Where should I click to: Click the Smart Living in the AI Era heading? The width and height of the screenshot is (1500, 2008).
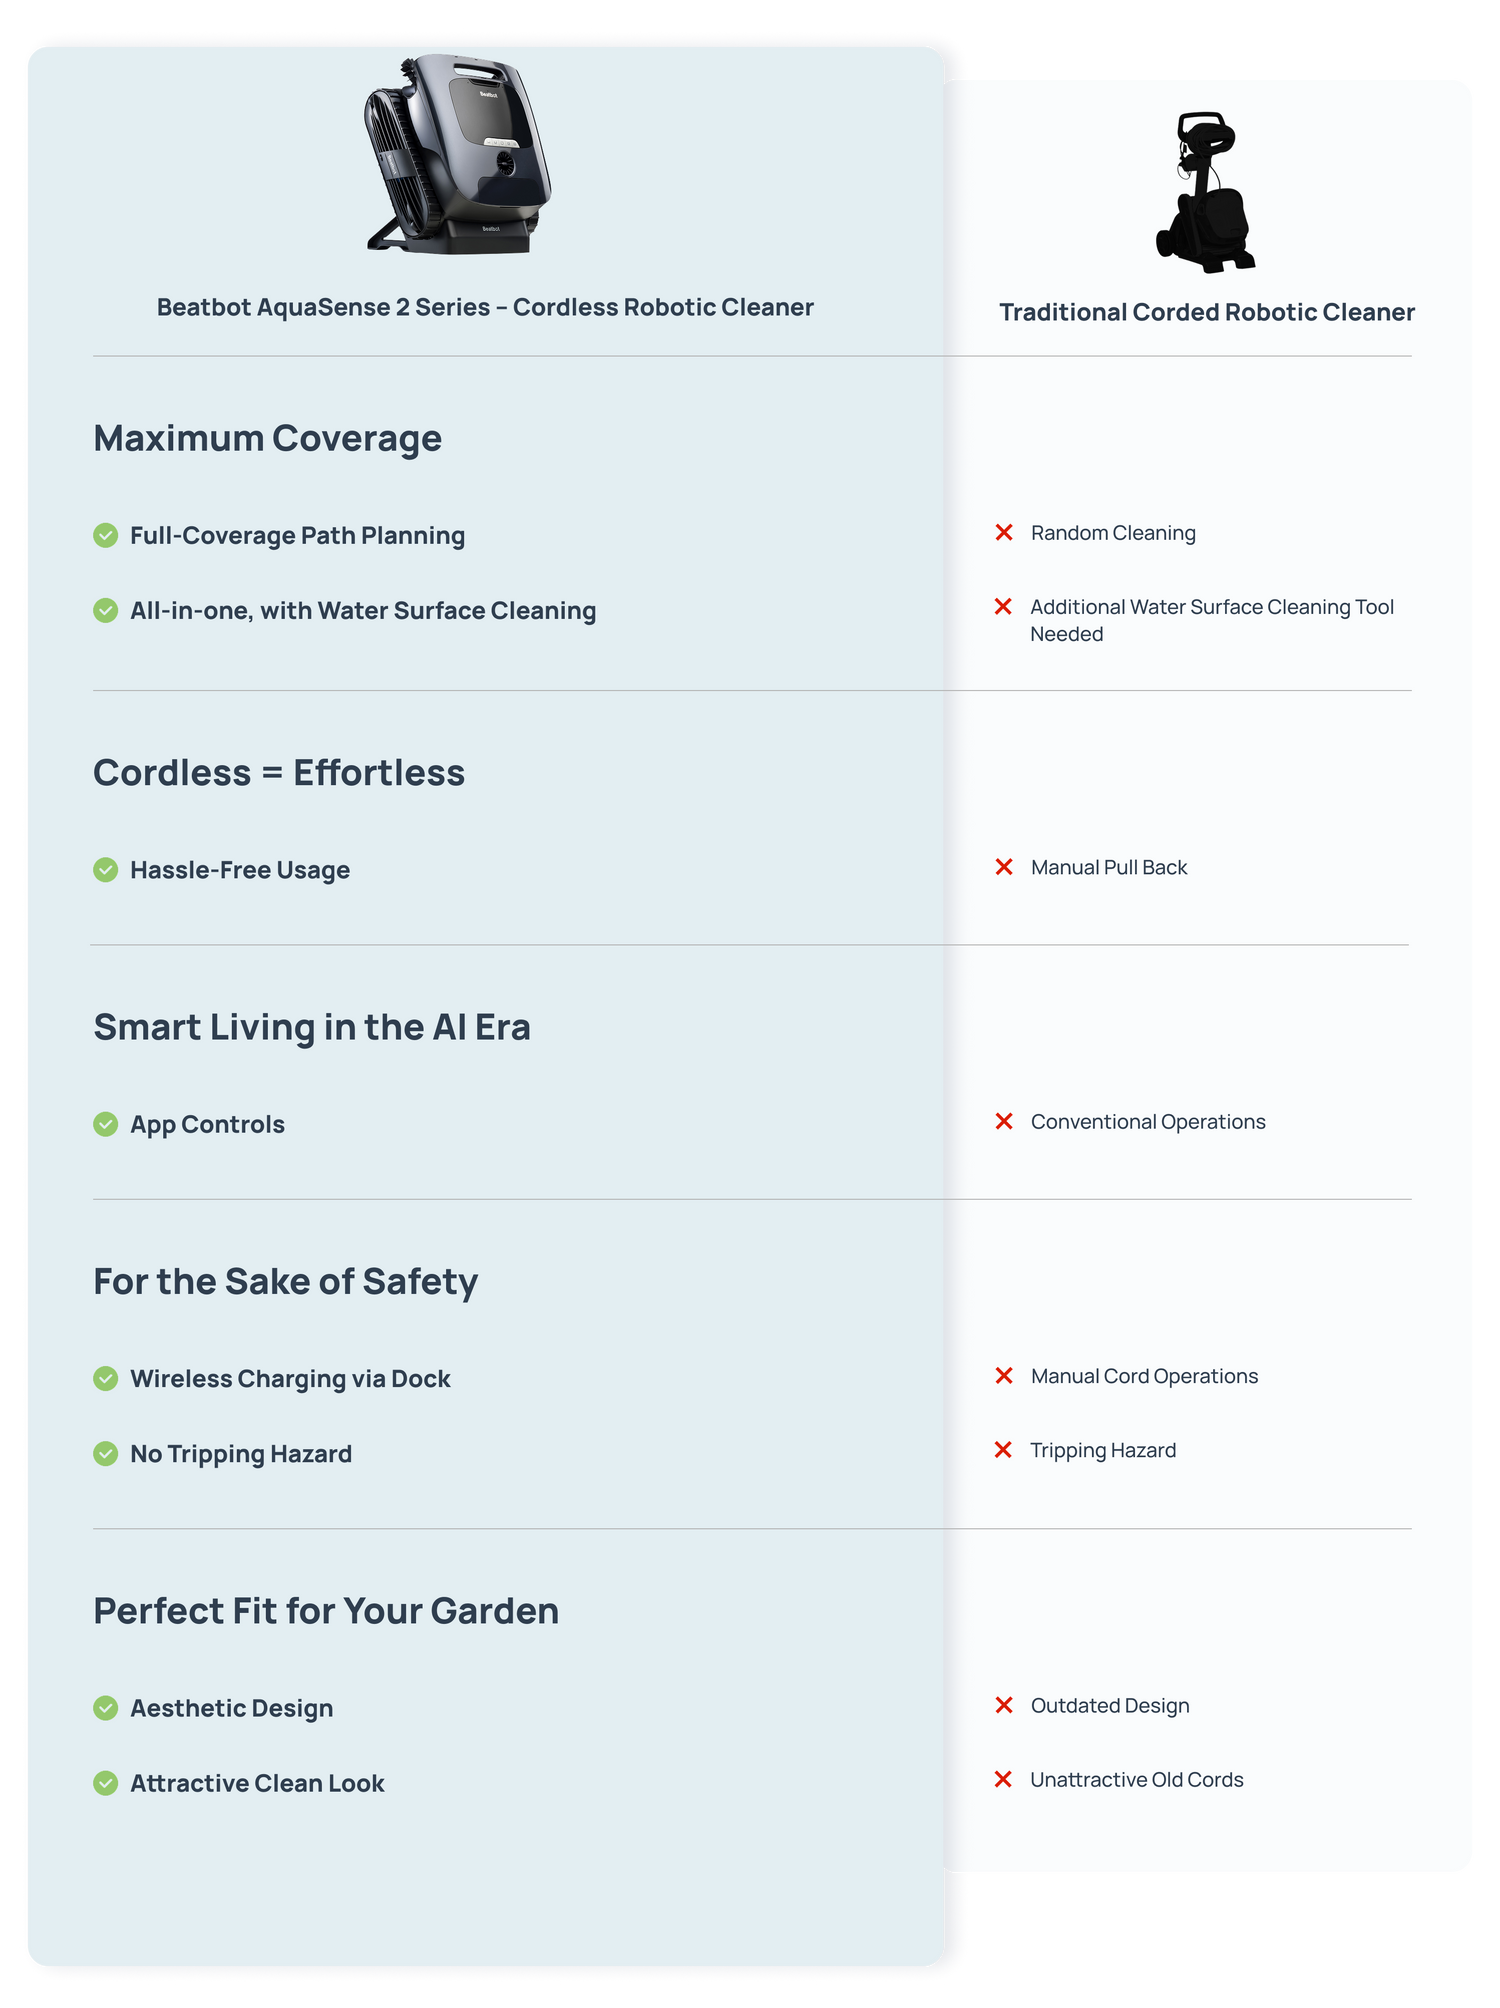(x=312, y=1028)
